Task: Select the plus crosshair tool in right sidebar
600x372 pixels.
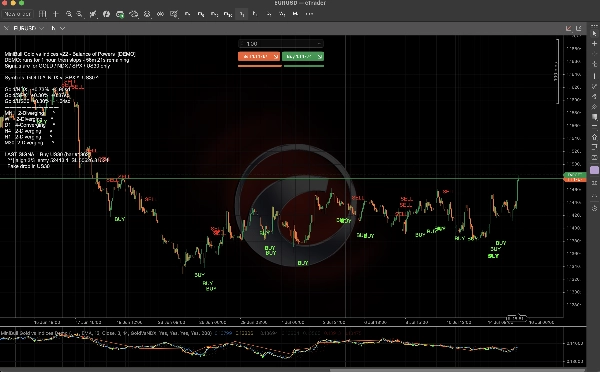Action: tap(594, 44)
